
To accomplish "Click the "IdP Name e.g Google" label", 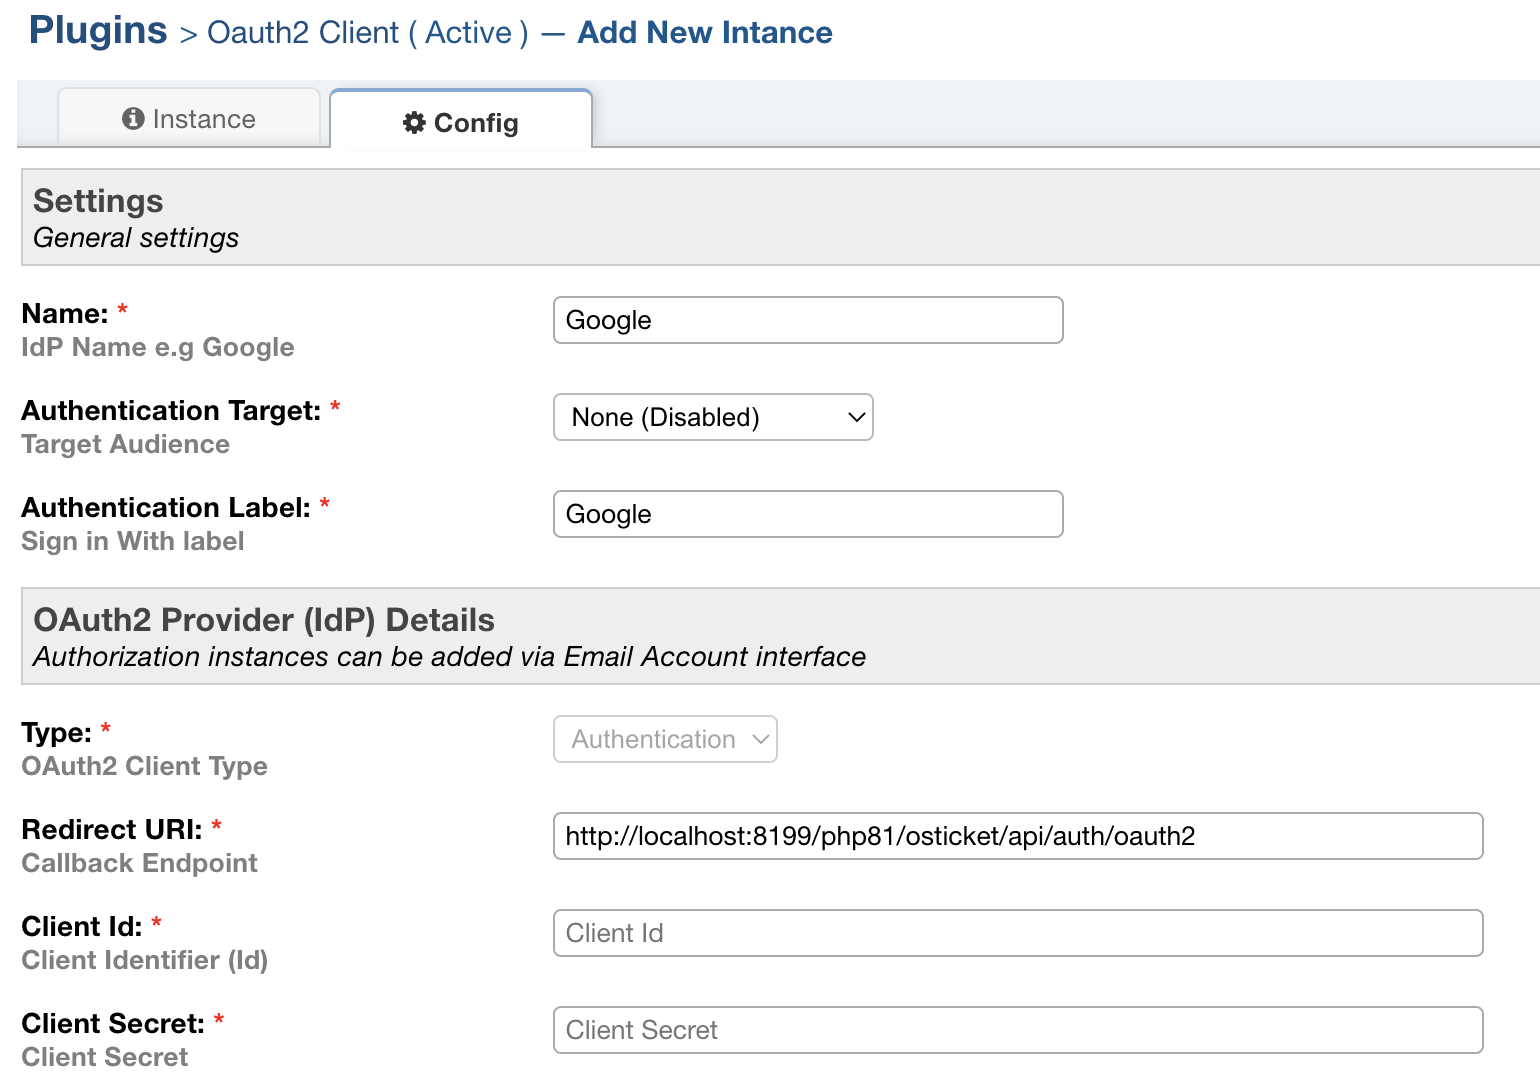I will click(x=157, y=347).
